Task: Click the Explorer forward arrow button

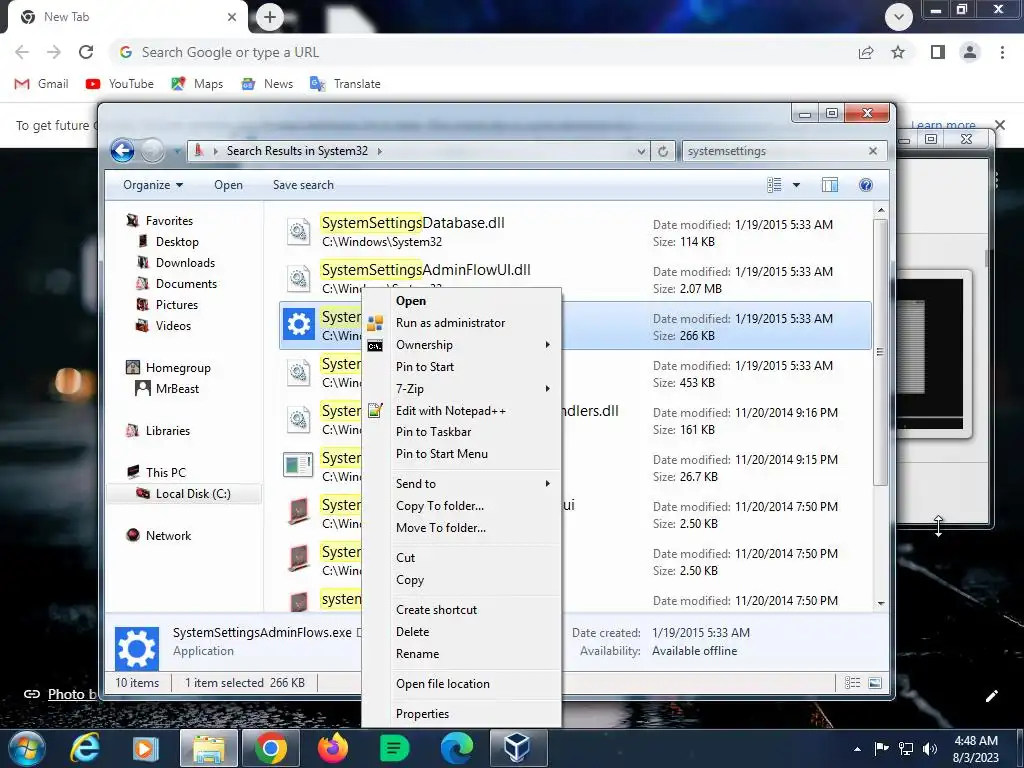Action: coord(153,151)
